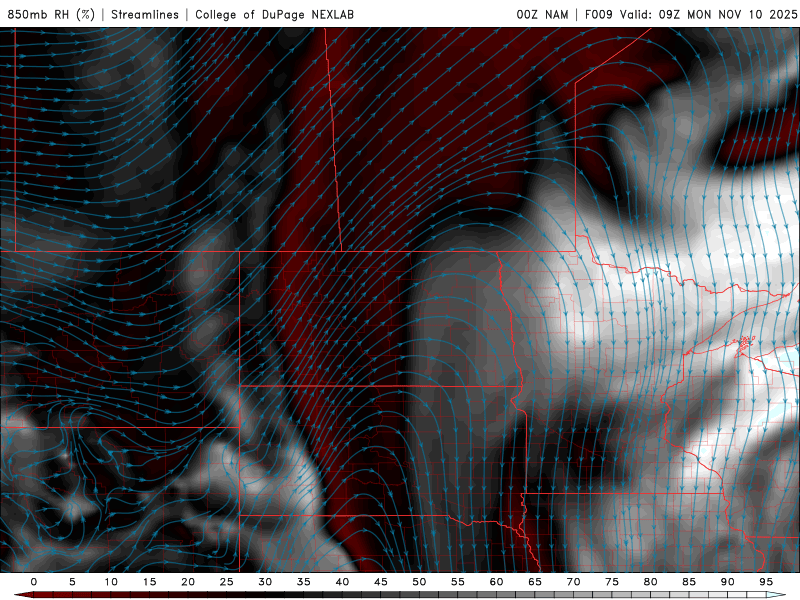Select the "90" legend value

coord(728,582)
